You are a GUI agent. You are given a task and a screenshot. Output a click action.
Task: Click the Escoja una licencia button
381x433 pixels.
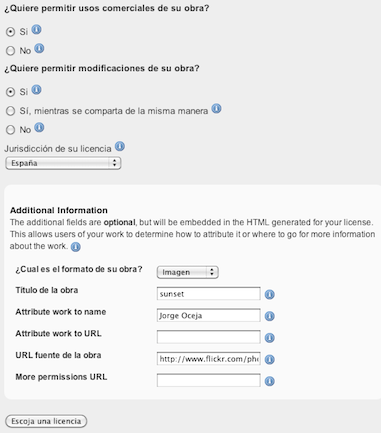(46, 421)
